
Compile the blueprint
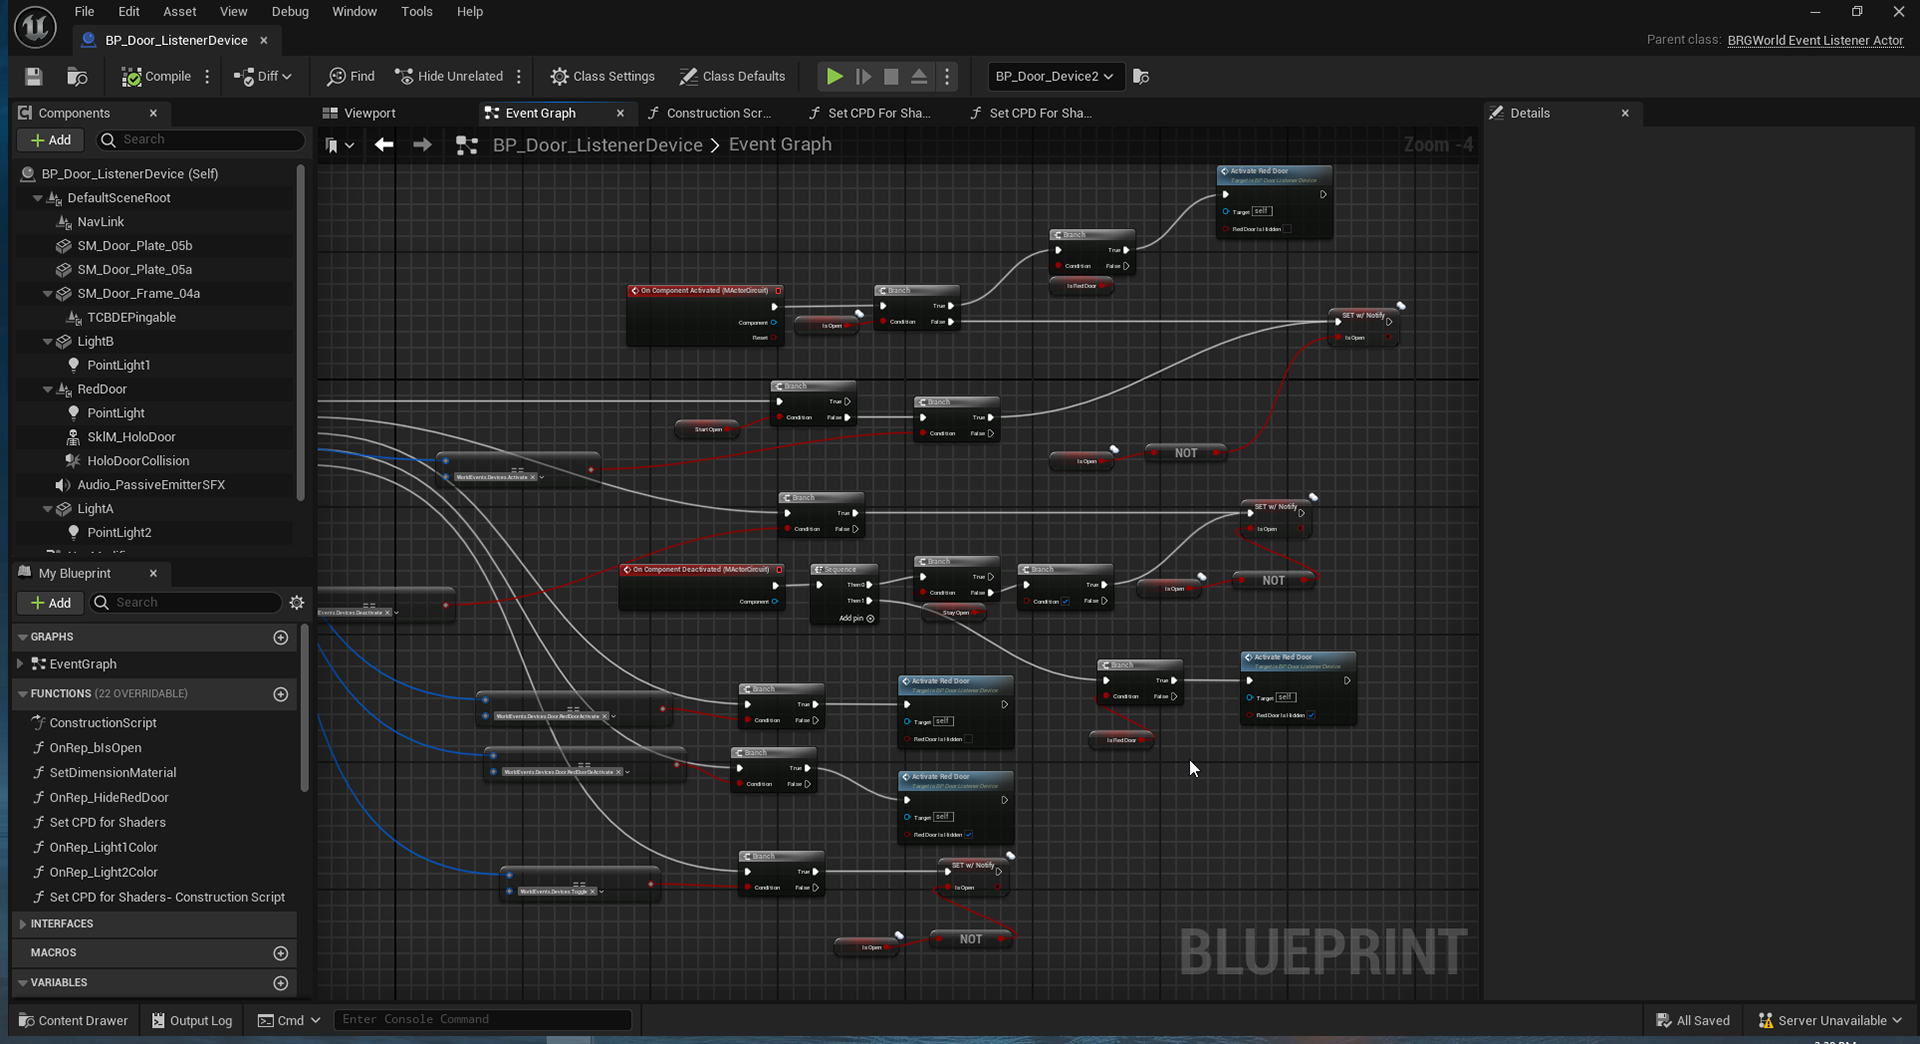(x=156, y=77)
